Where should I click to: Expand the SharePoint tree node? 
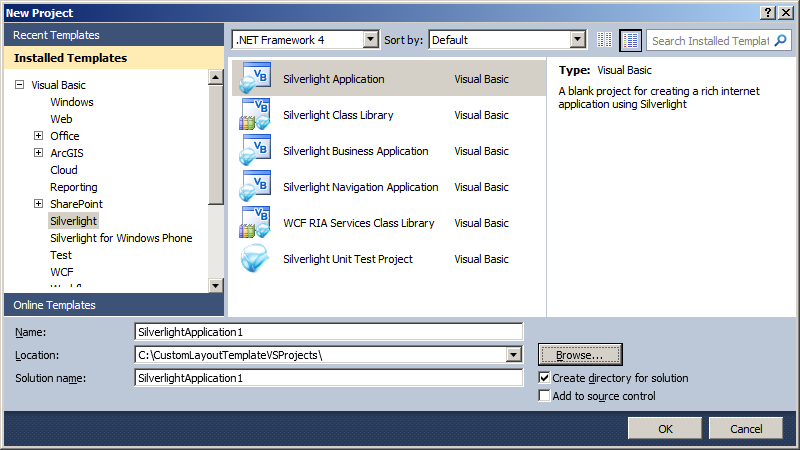click(38, 204)
